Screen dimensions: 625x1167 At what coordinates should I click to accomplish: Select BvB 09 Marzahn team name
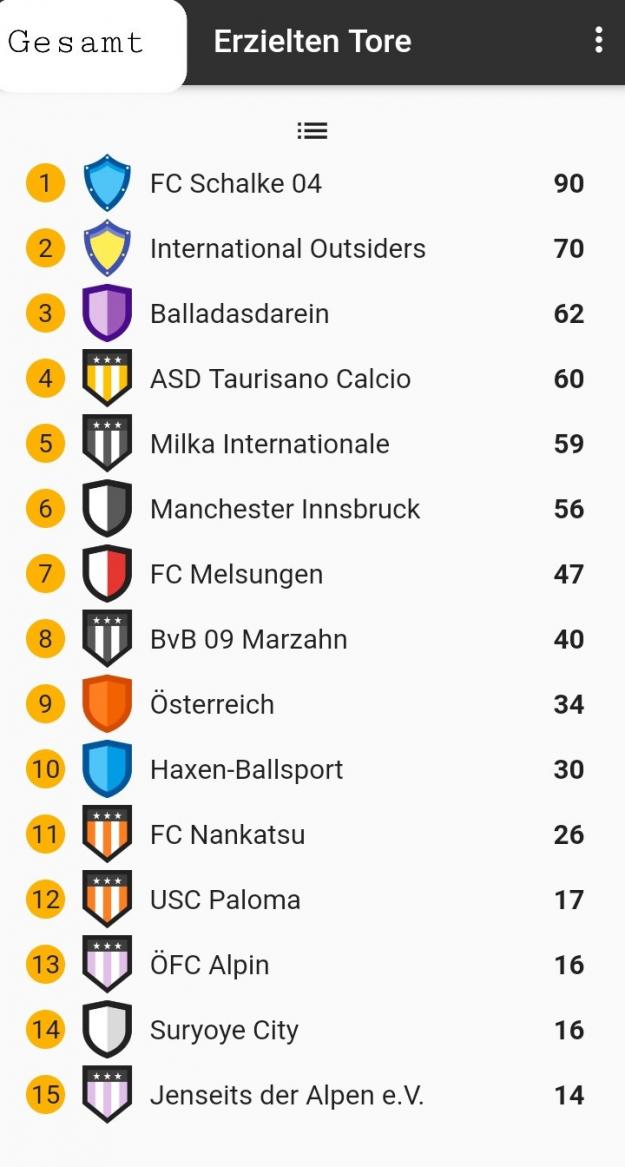click(x=248, y=639)
